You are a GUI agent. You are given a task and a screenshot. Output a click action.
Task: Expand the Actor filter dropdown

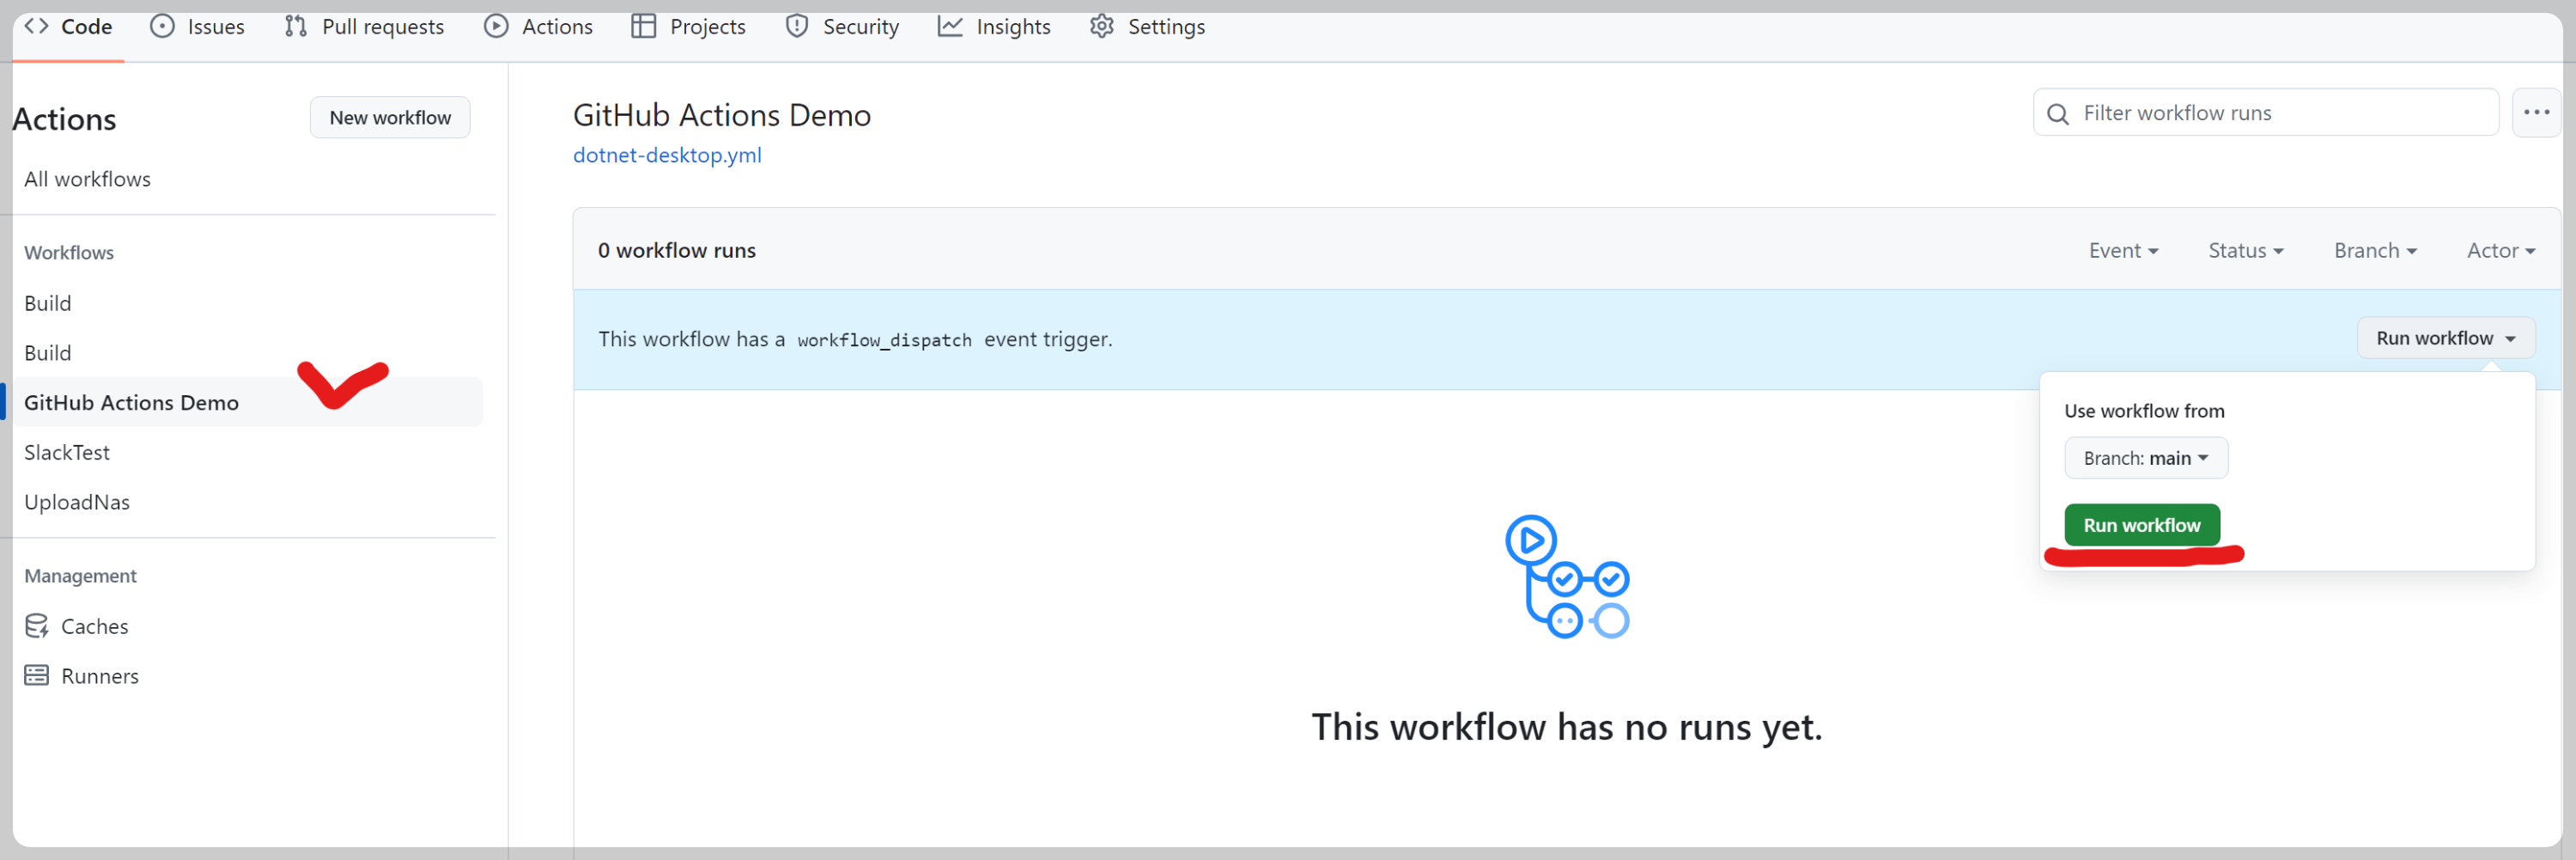[2501, 251]
